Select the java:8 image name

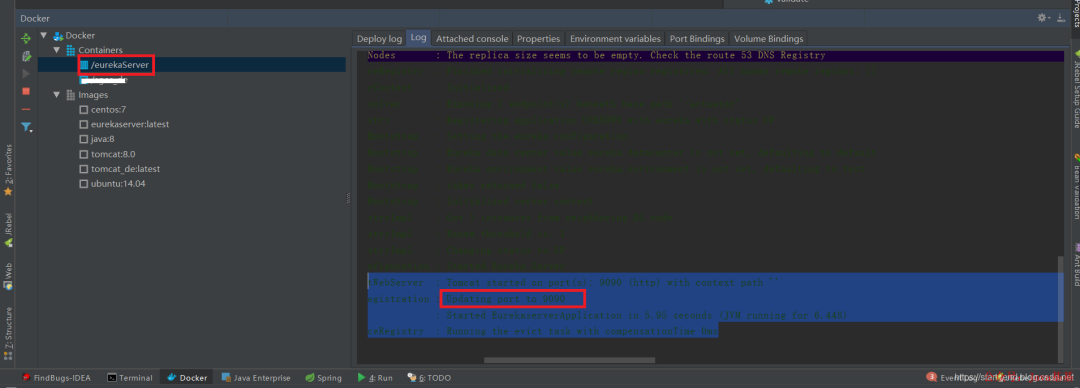pos(103,139)
